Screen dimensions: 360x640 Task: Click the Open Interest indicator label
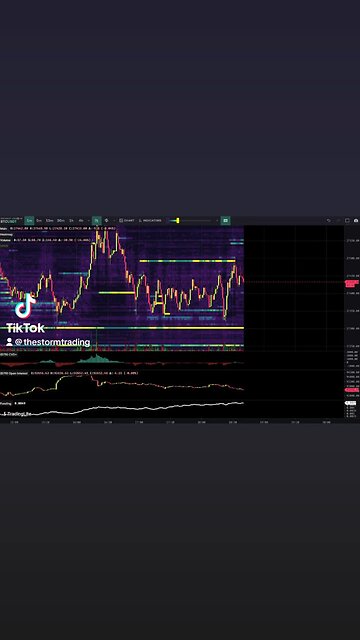(14, 373)
